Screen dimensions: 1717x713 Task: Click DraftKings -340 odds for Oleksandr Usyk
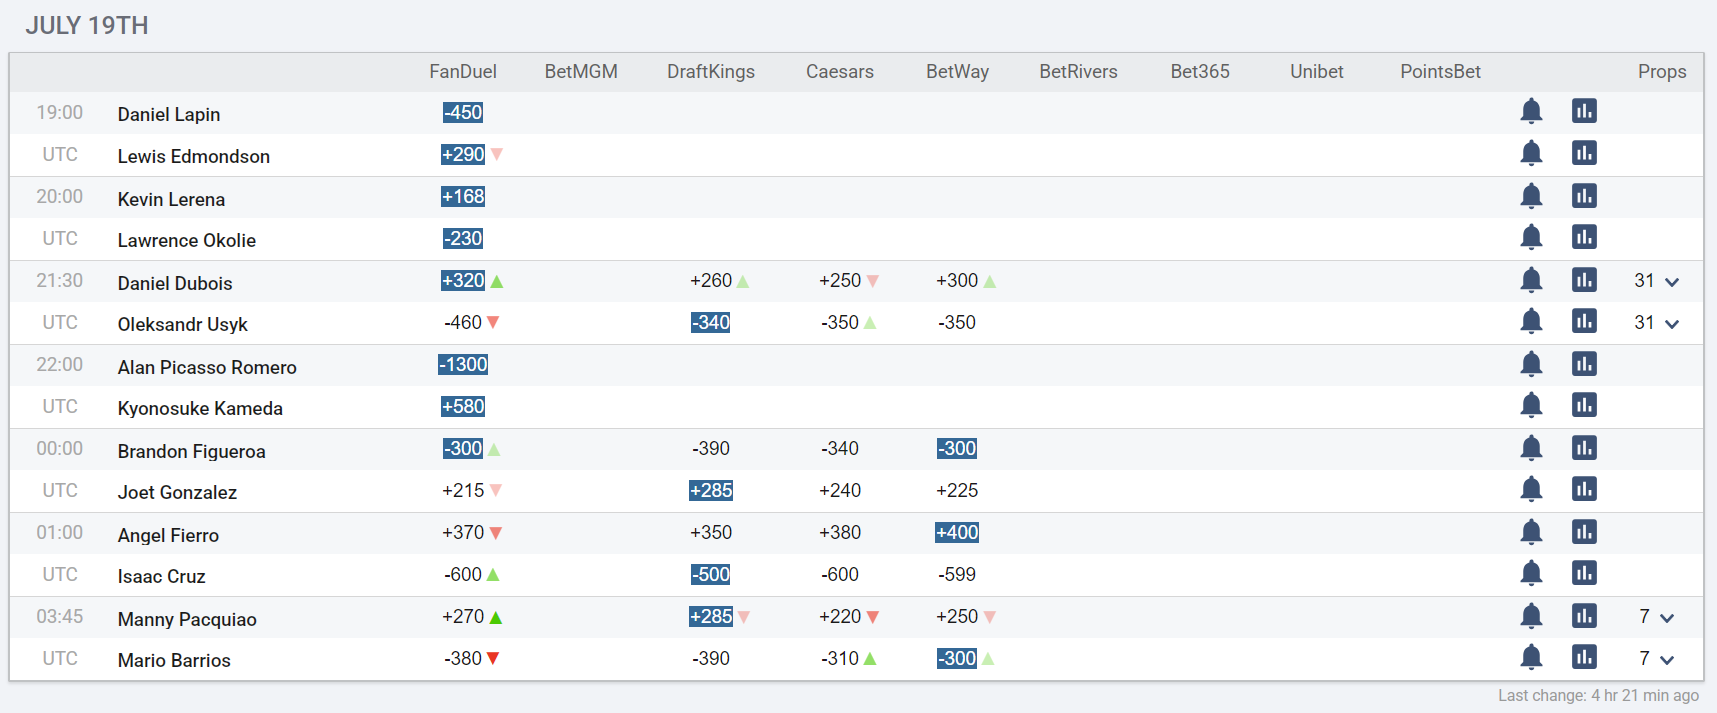coord(711,322)
